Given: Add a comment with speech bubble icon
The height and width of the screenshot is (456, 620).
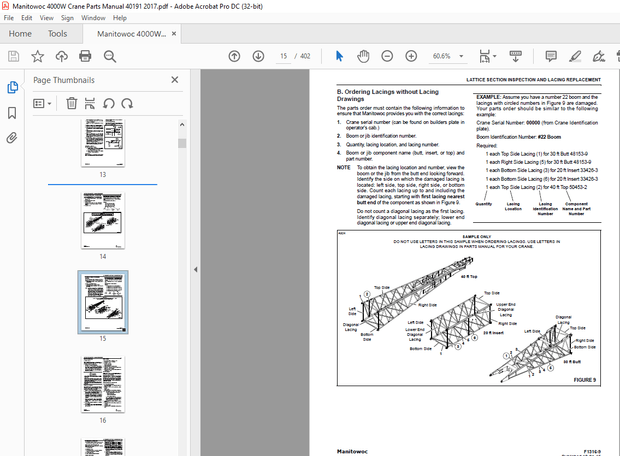Looking at the screenshot, I should [x=551, y=56].
